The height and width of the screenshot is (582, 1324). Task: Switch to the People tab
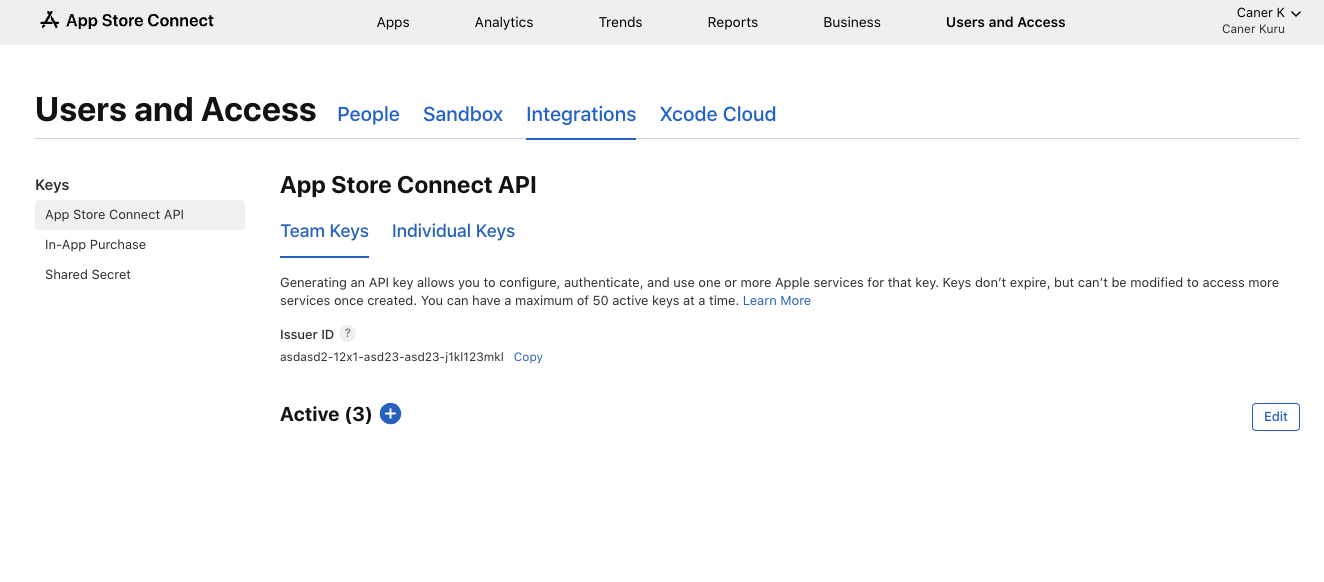368,114
